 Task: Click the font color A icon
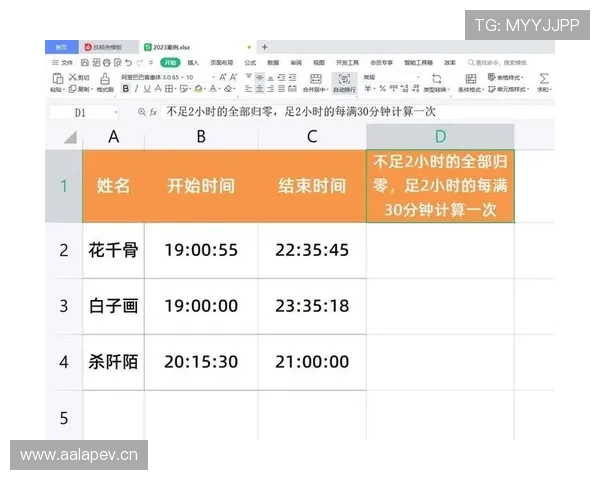213,89
